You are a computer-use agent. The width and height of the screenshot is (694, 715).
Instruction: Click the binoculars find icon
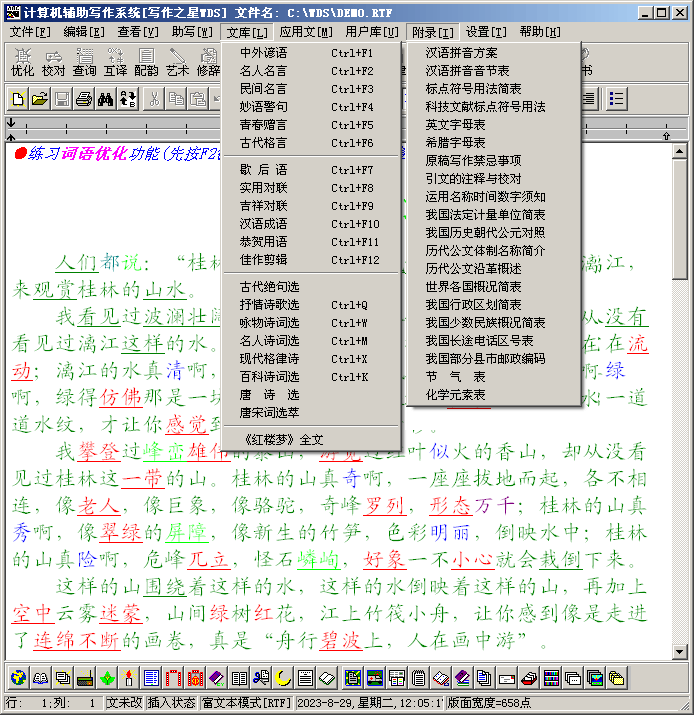click(x=106, y=99)
